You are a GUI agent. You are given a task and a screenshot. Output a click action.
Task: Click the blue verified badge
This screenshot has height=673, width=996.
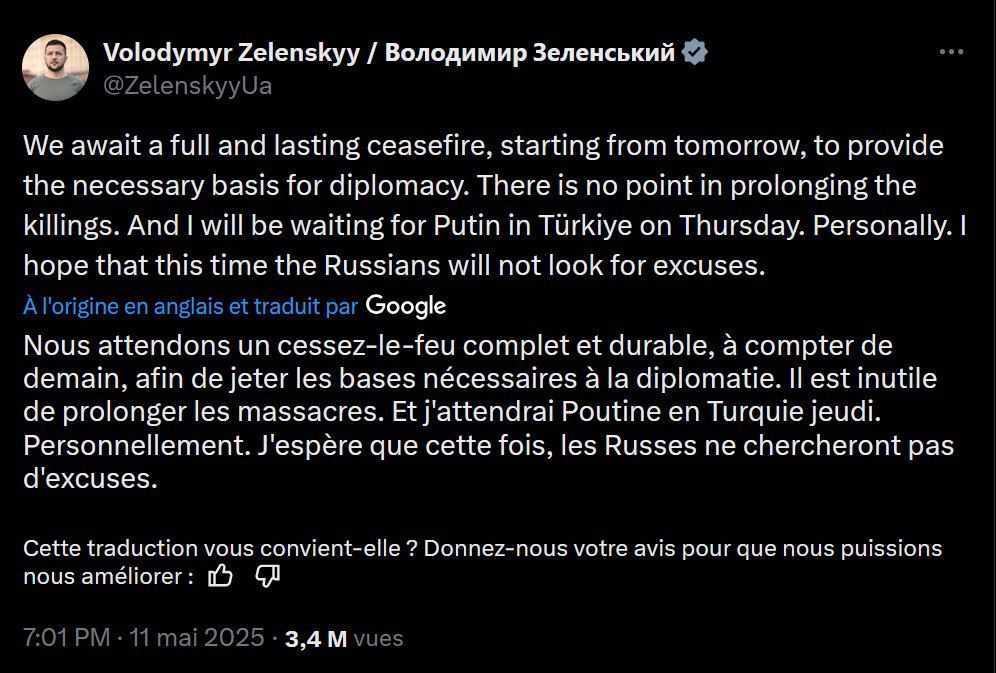point(695,53)
